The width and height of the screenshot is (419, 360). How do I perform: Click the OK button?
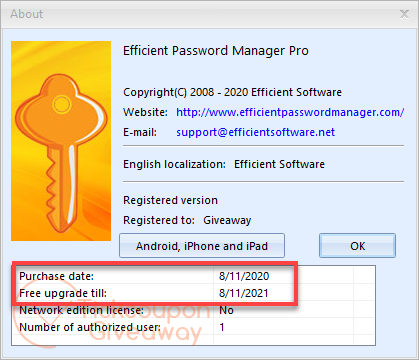click(x=357, y=246)
